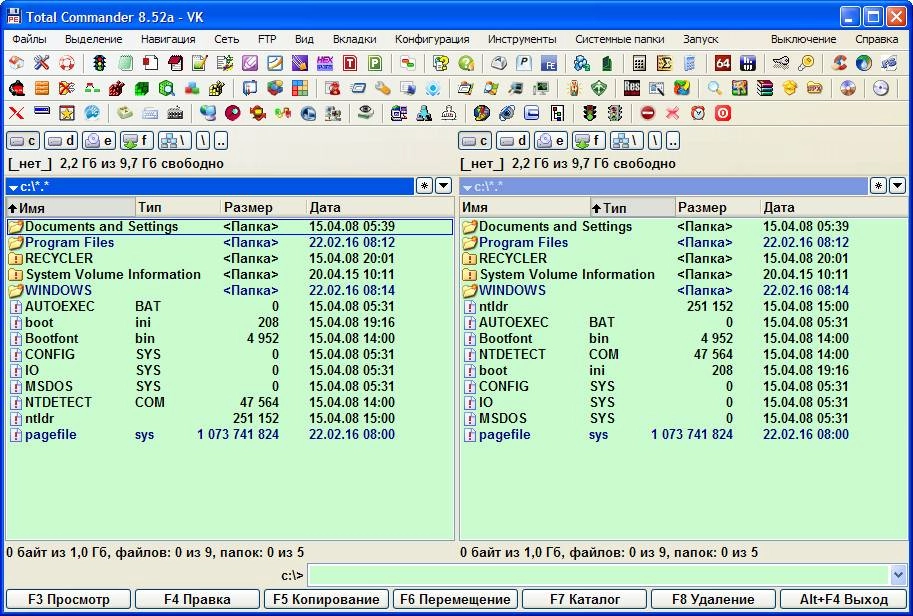This screenshot has width=913, height=616.
Task: Click the green cube icon
Action: click(141, 88)
